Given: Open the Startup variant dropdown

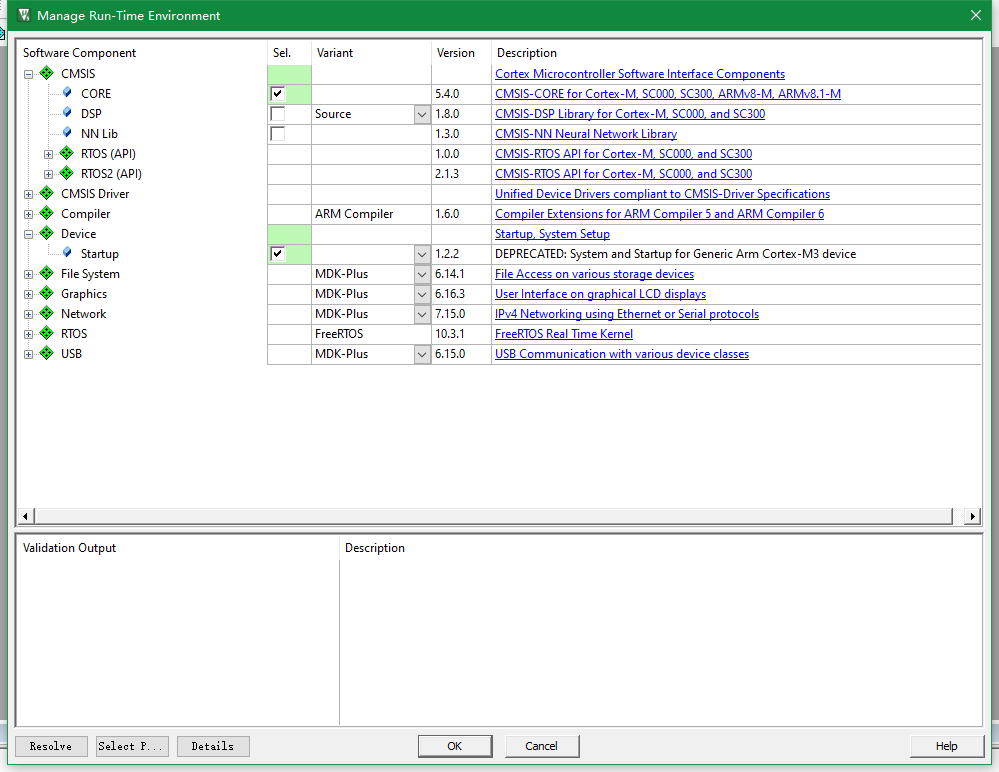Looking at the screenshot, I should tap(422, 254).
